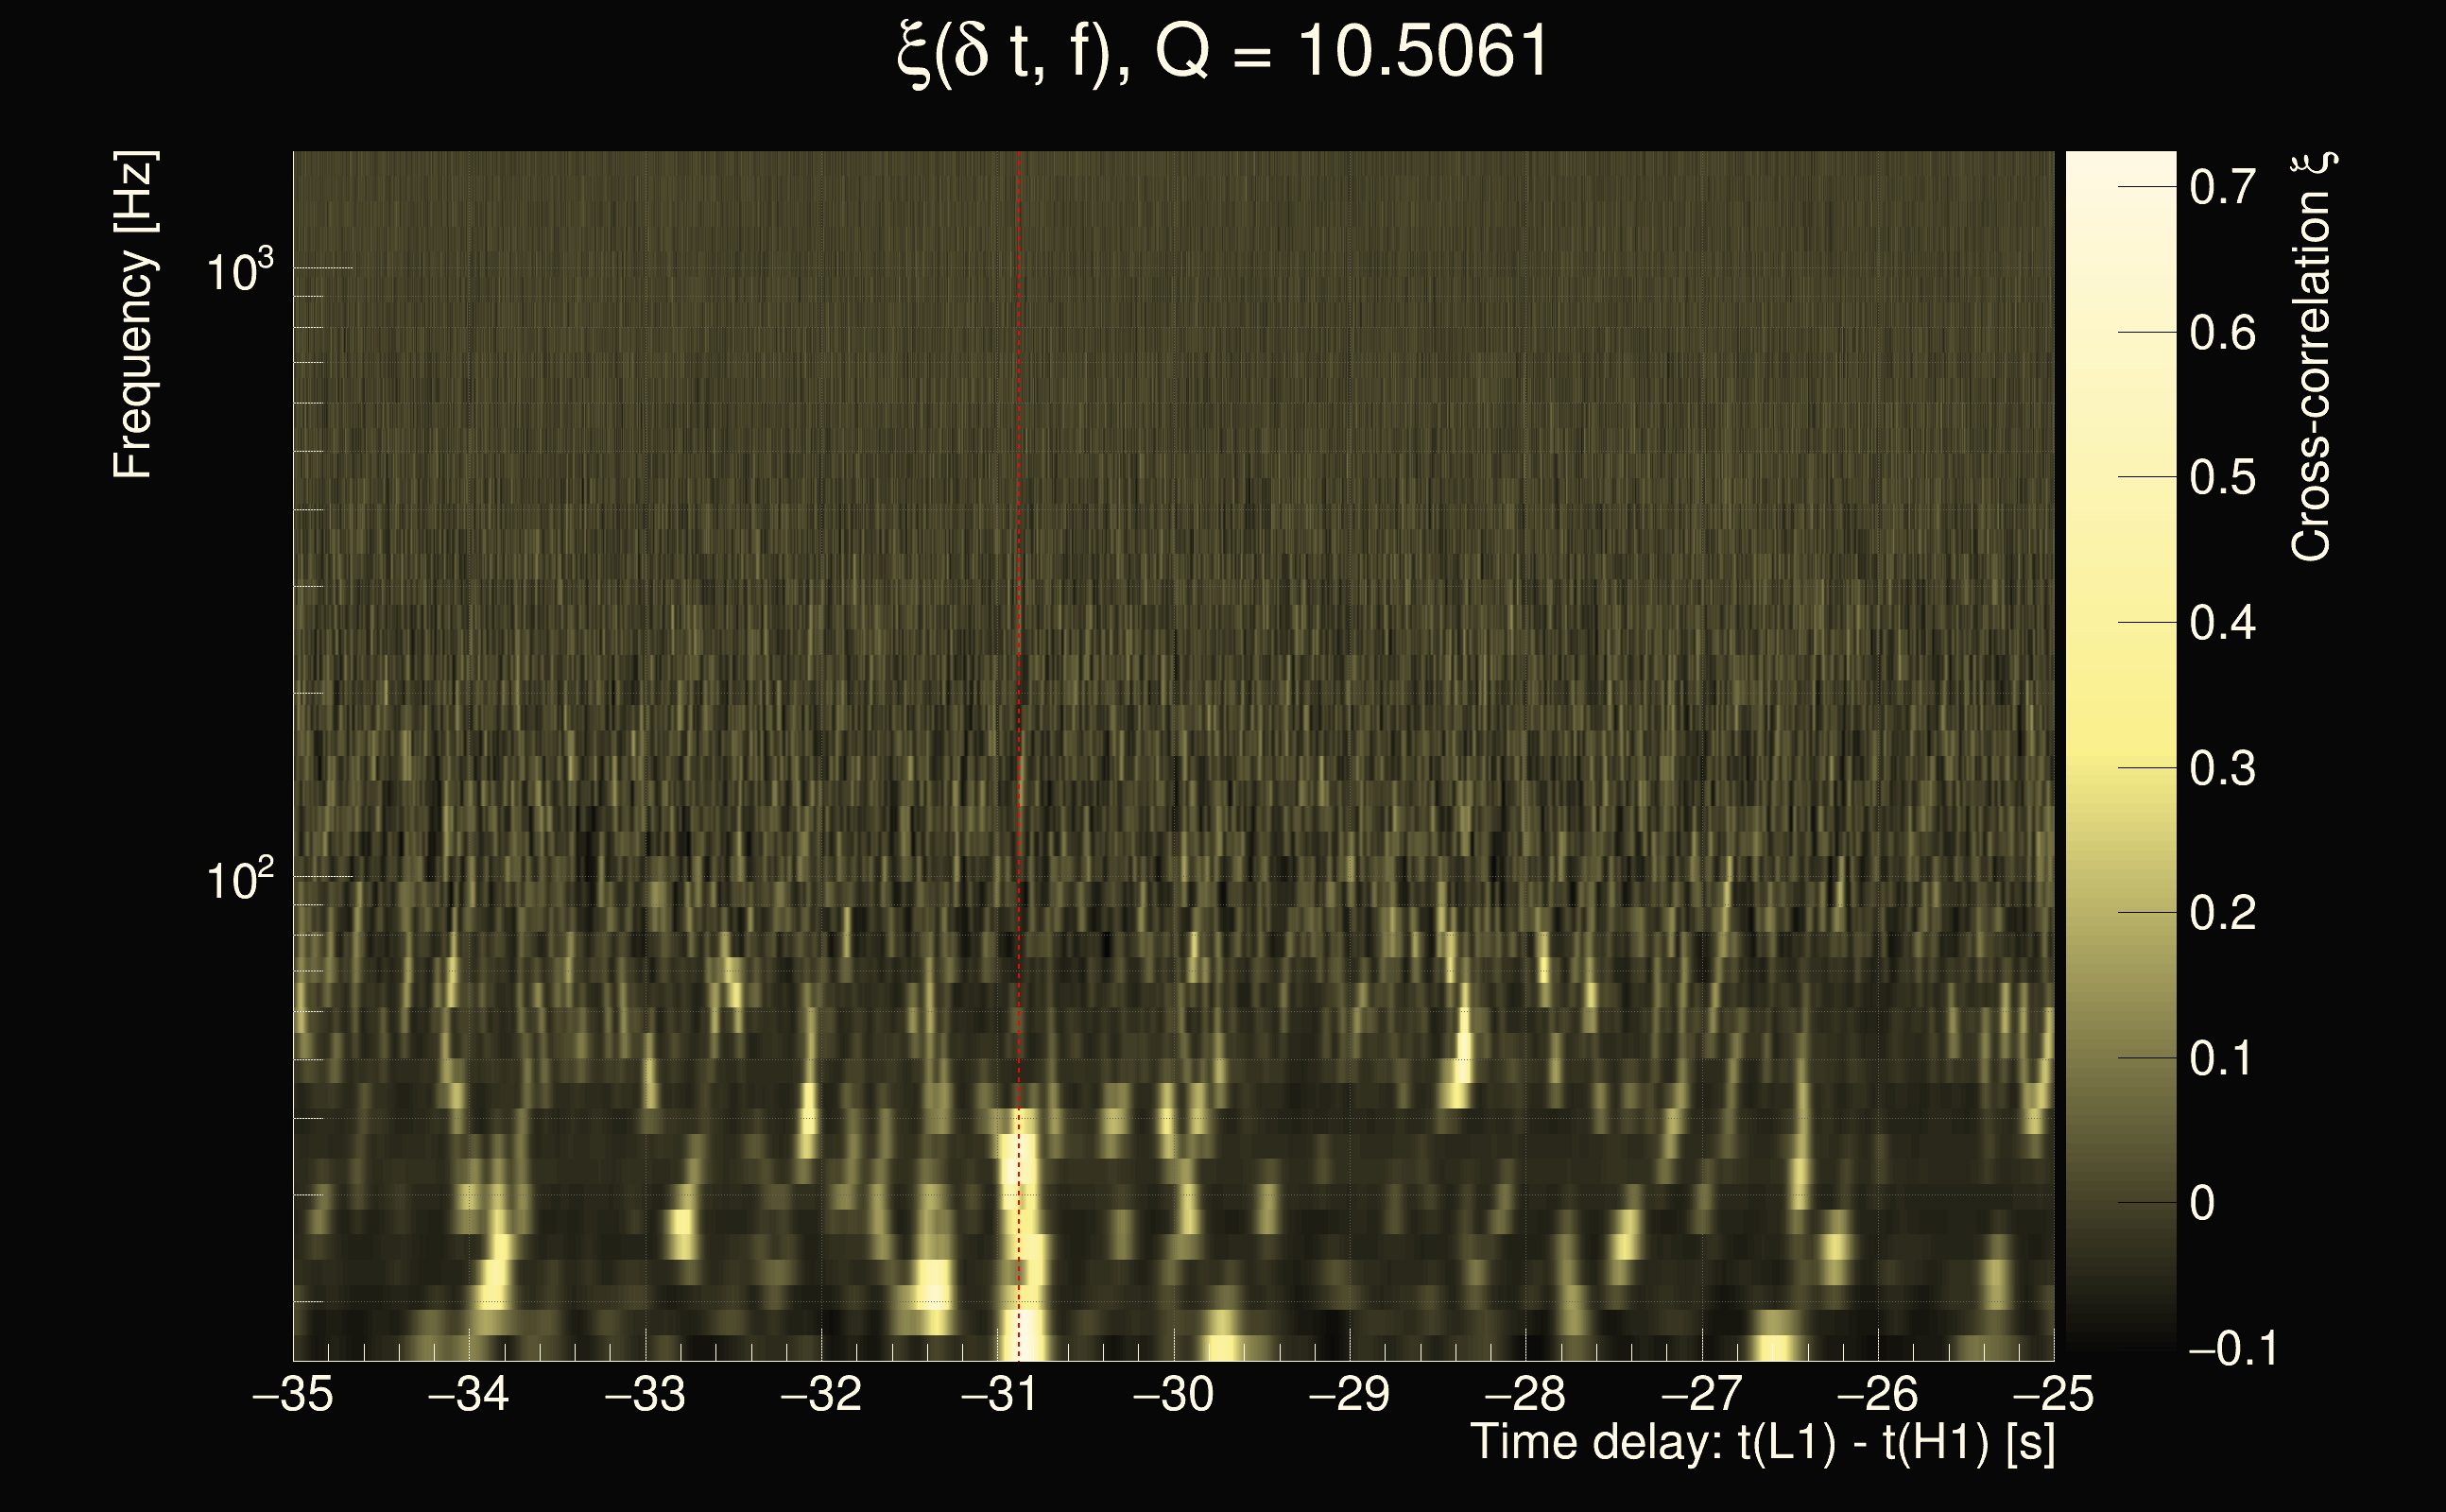Click the −25 tick label on the time axis
2446x1512 pixels.
2052,1394
